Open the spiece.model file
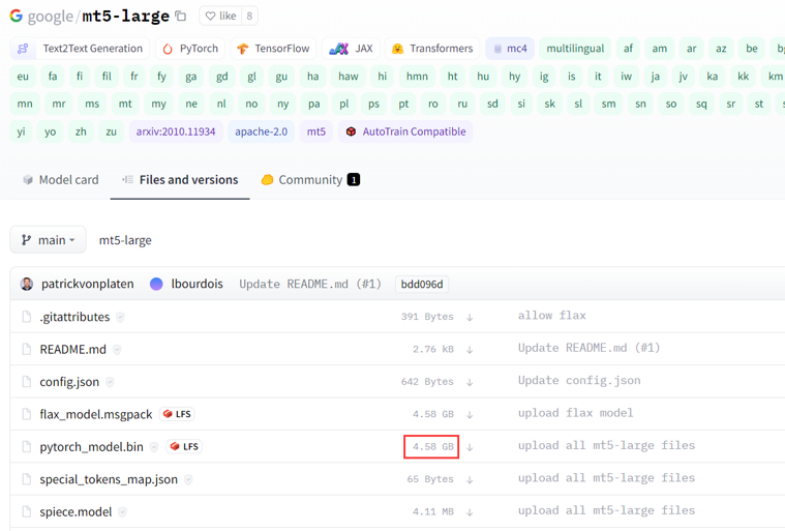Screen dimensions: 785x531 (76, 512)
